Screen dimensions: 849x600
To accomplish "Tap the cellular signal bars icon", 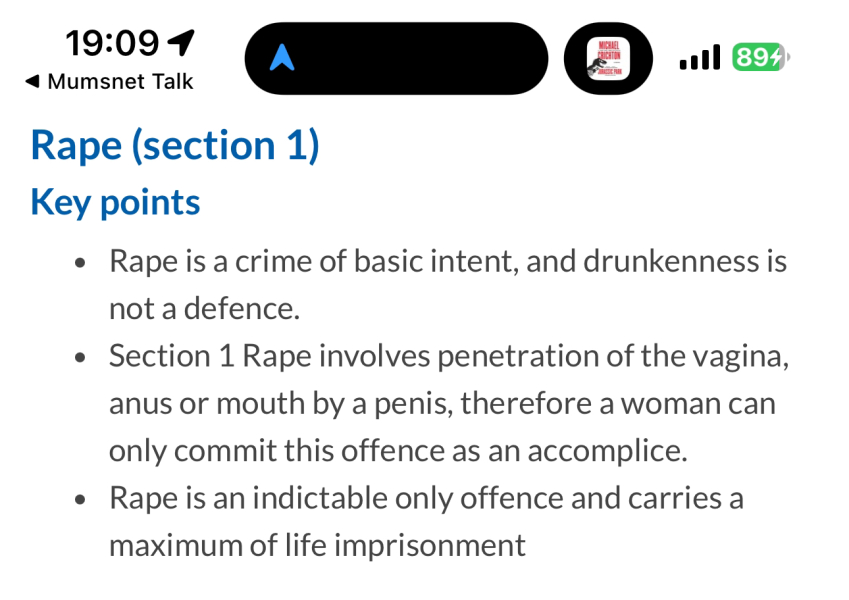I will (x=699, y=58).
